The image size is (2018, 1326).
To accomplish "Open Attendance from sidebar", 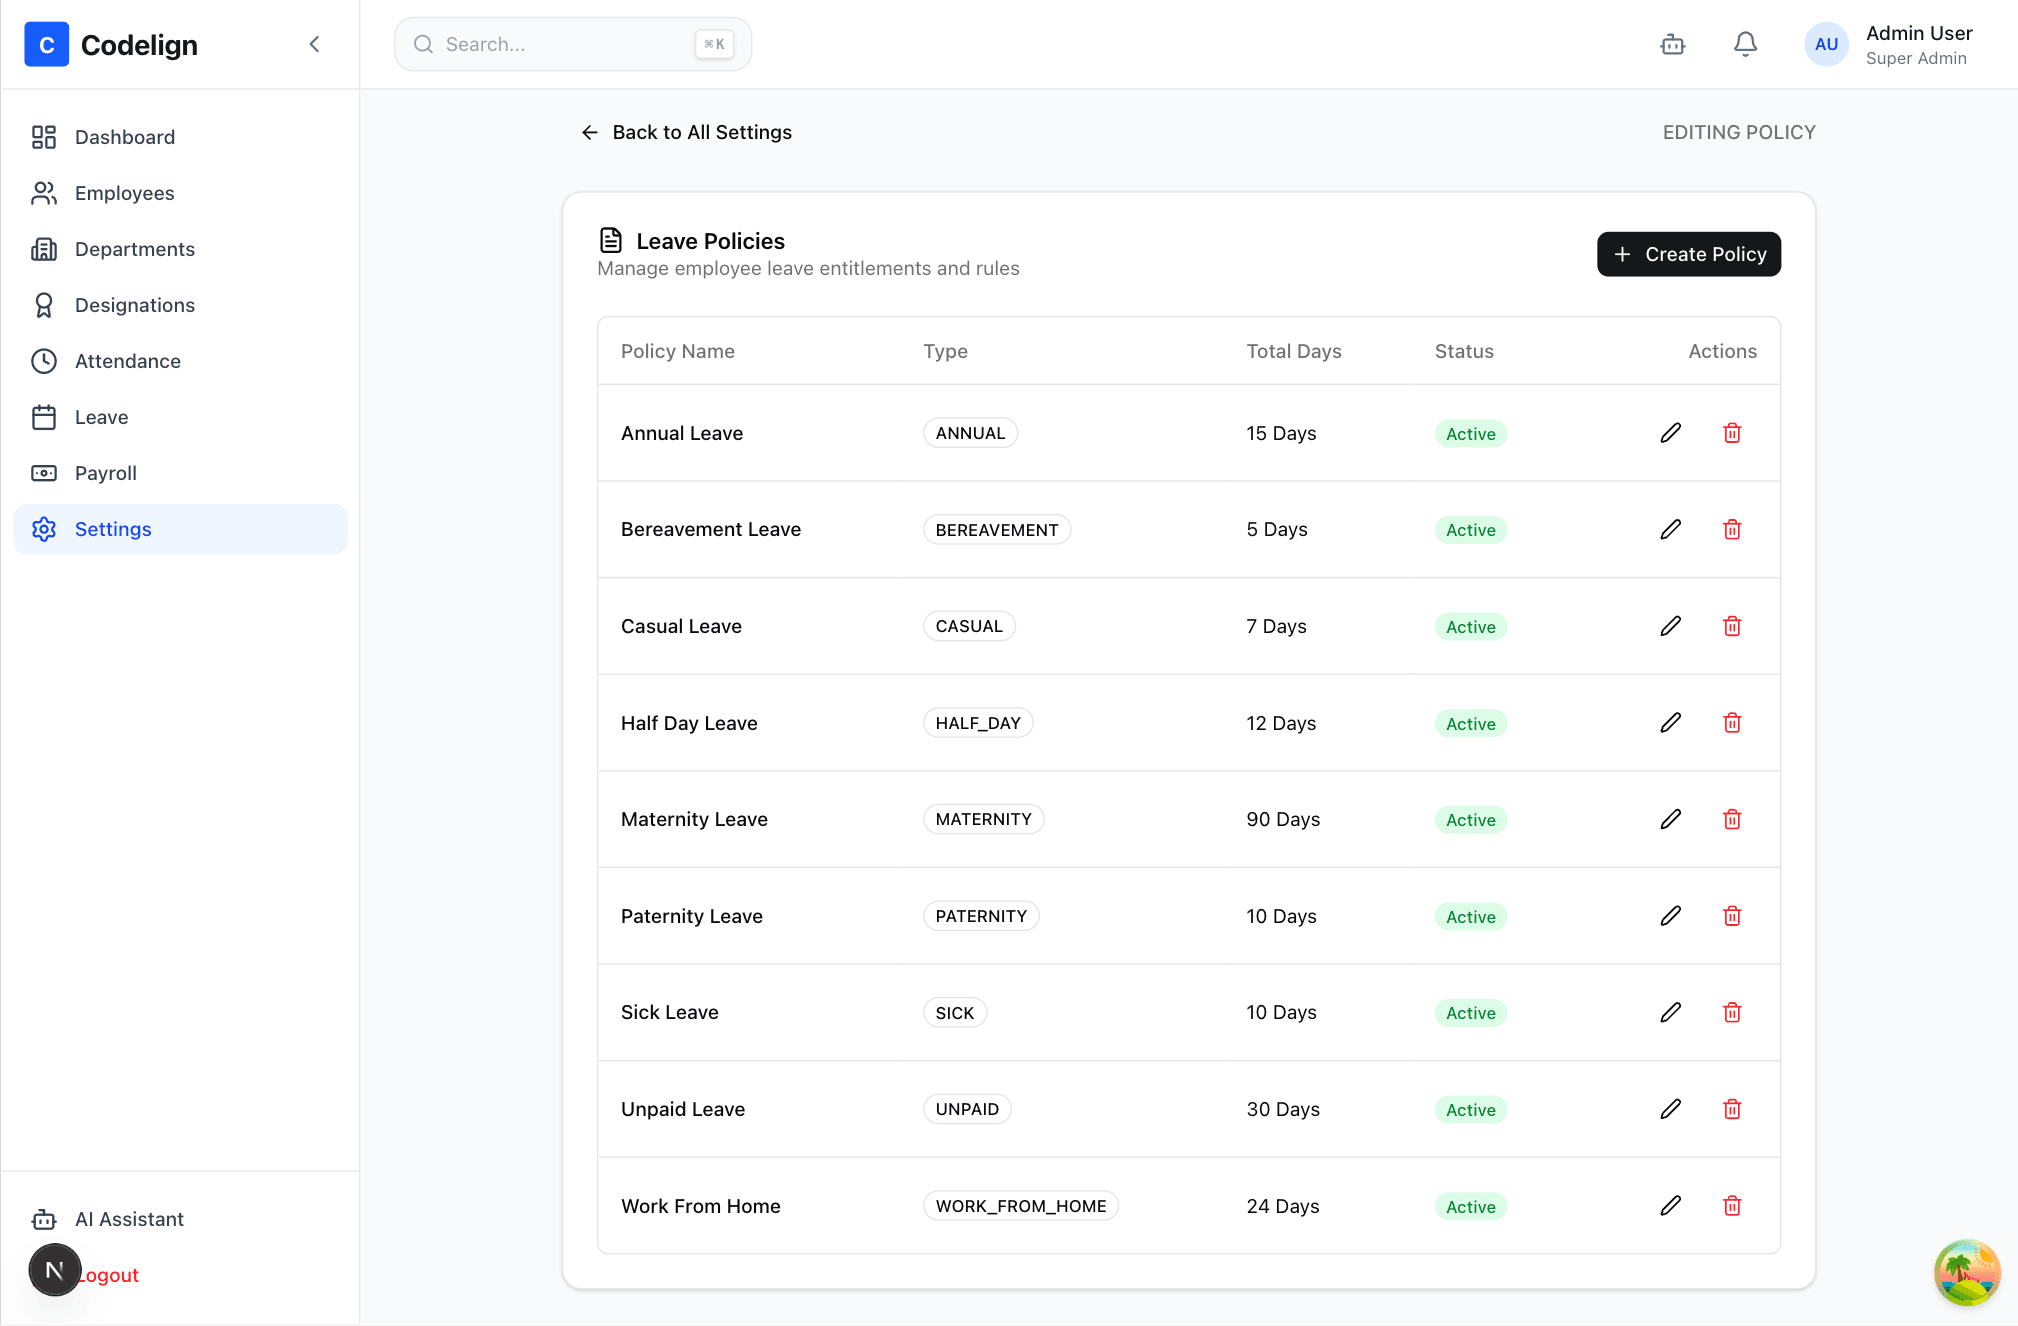I will (x=127, y=361).
